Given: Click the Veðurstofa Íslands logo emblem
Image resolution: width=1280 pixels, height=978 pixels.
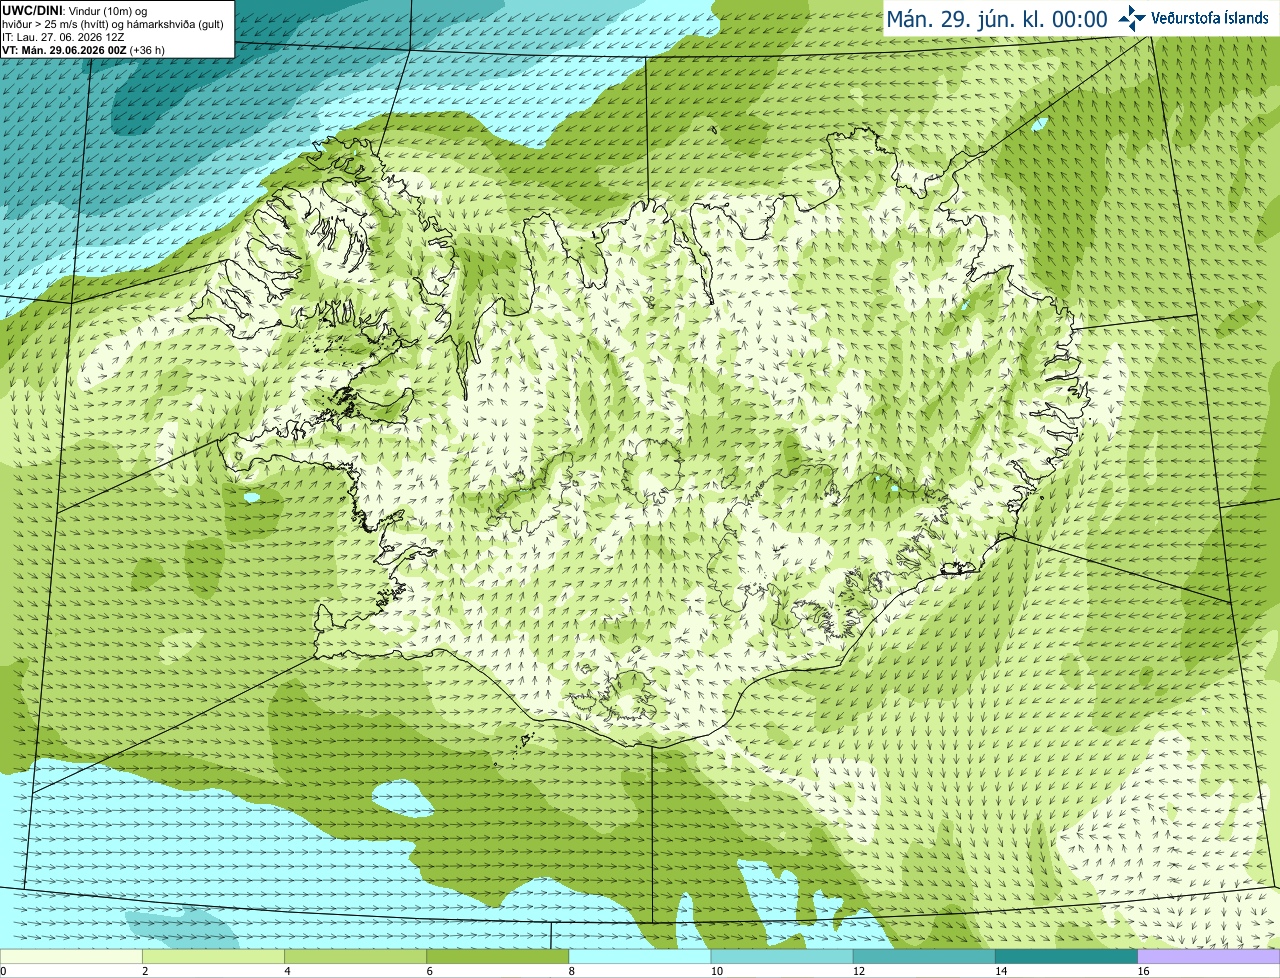Looking at the screenshot, I should point(1131,18).
